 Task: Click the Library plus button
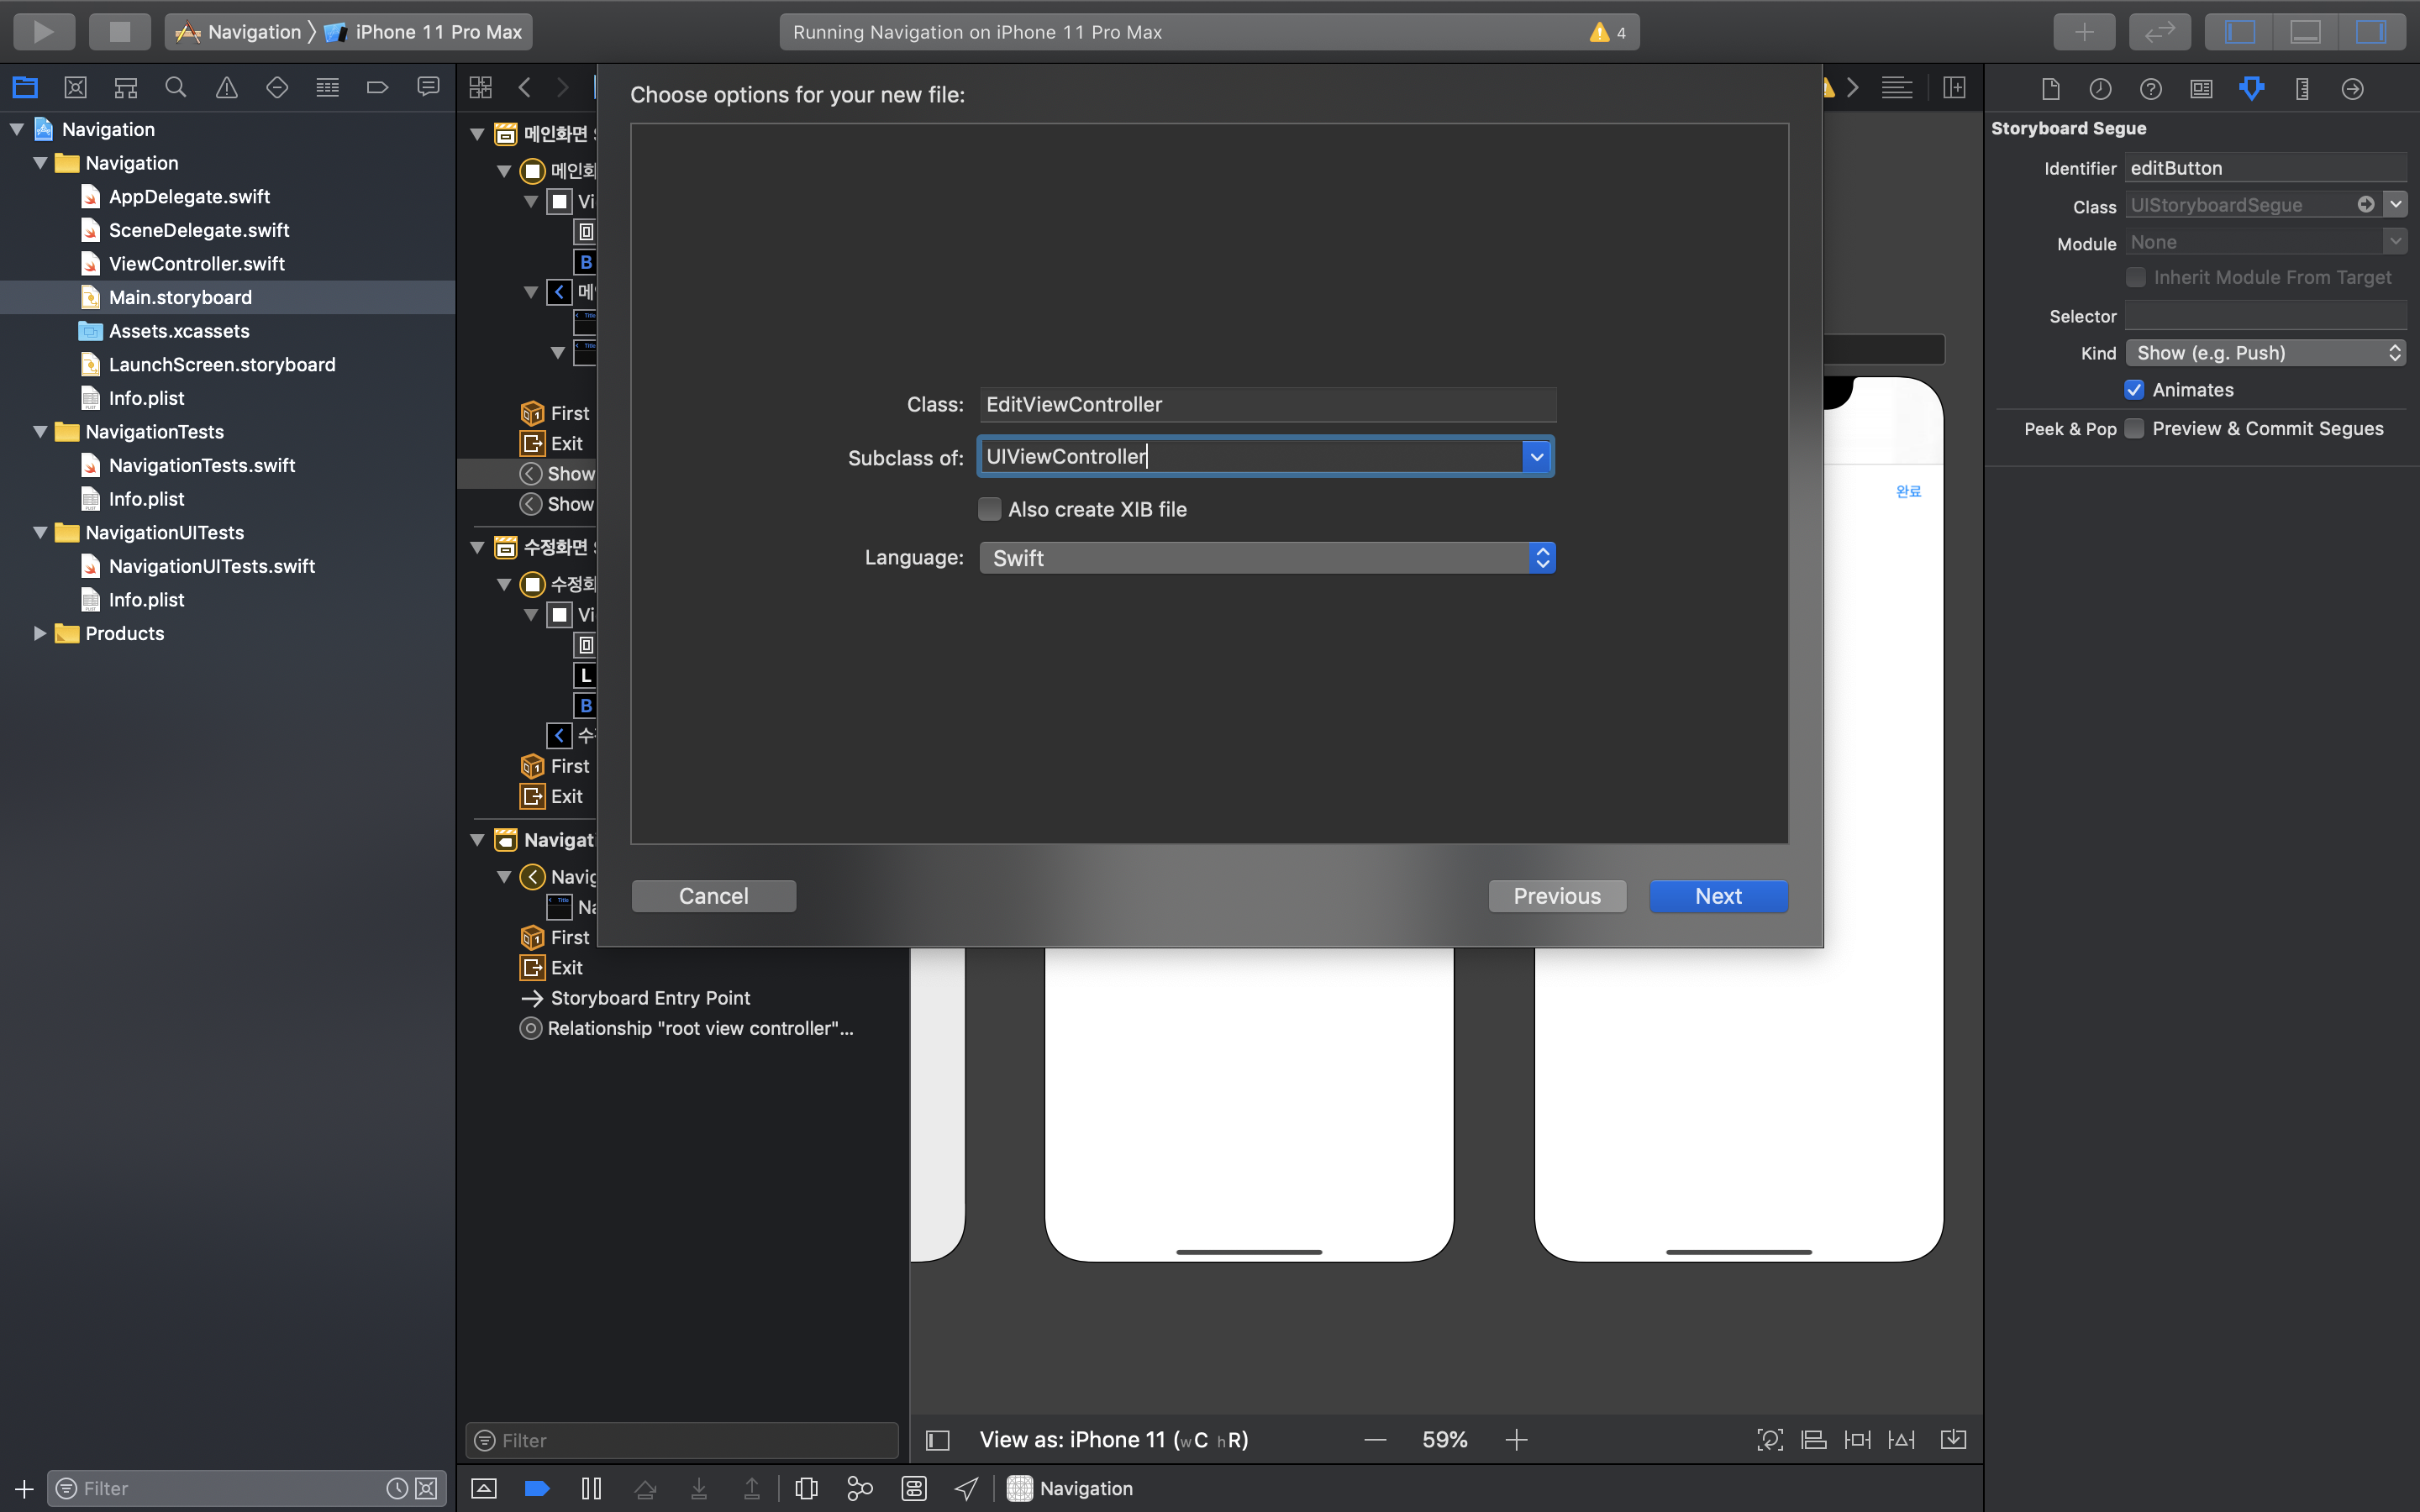point(2084,31)
